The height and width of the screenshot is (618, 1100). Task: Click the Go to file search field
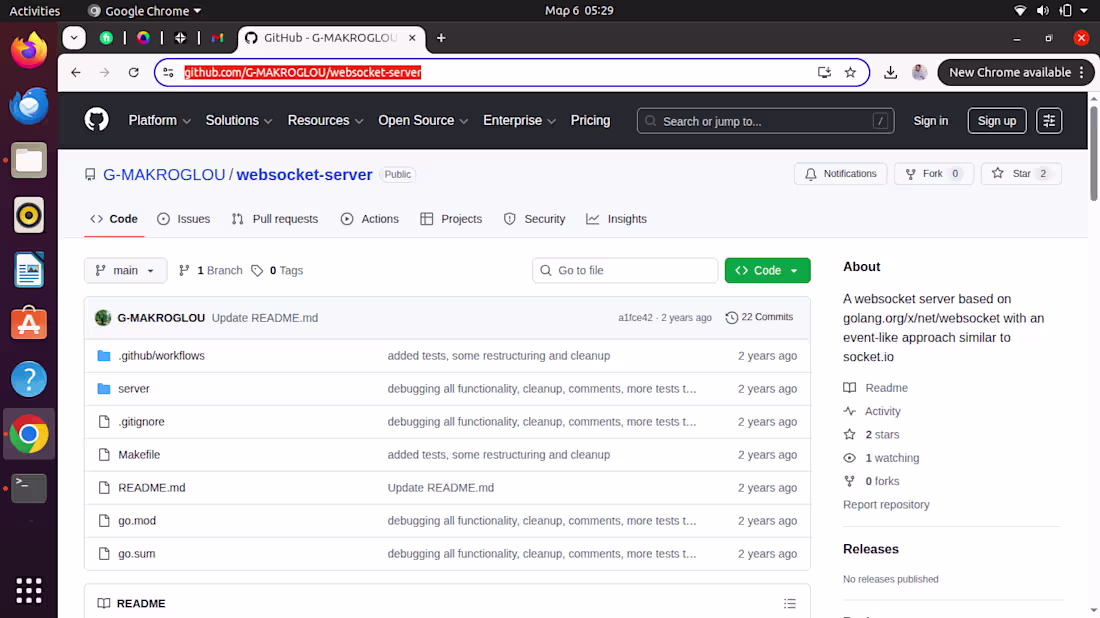625,270
